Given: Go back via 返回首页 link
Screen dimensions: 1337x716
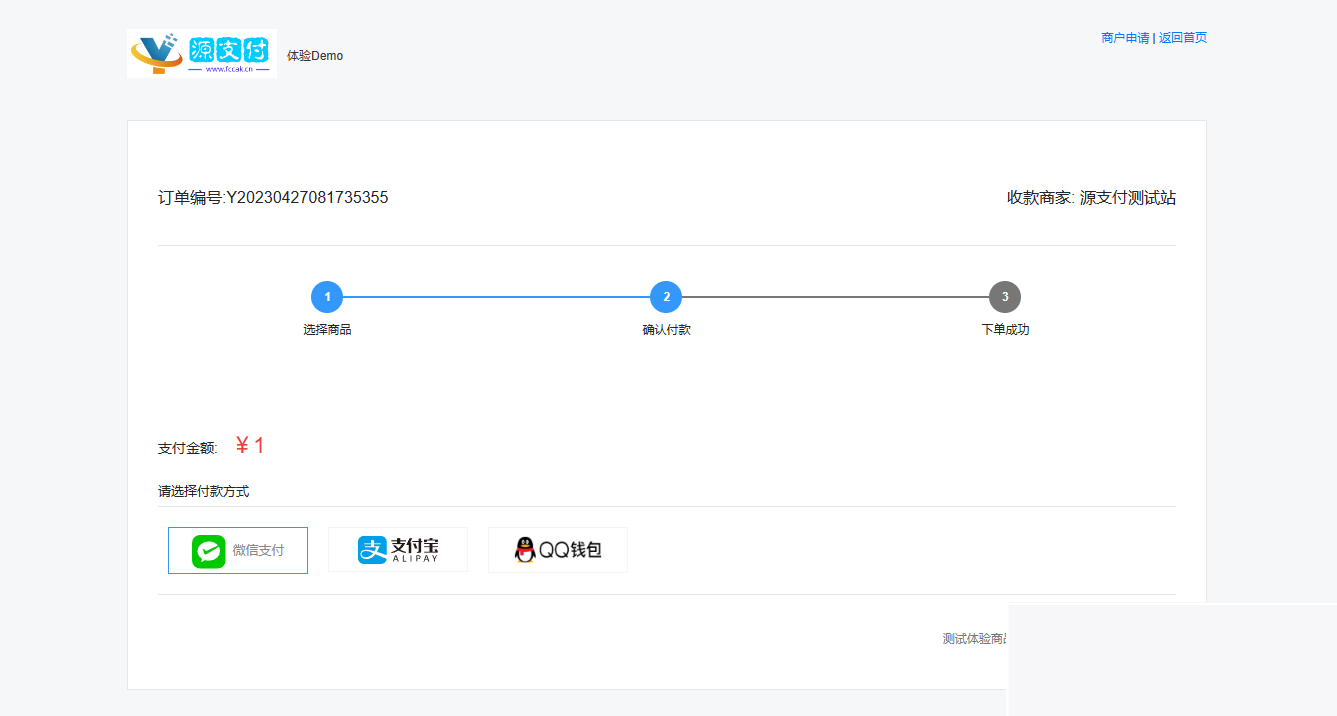Looking at the screenshot, I should click(x=1183, y=38).
